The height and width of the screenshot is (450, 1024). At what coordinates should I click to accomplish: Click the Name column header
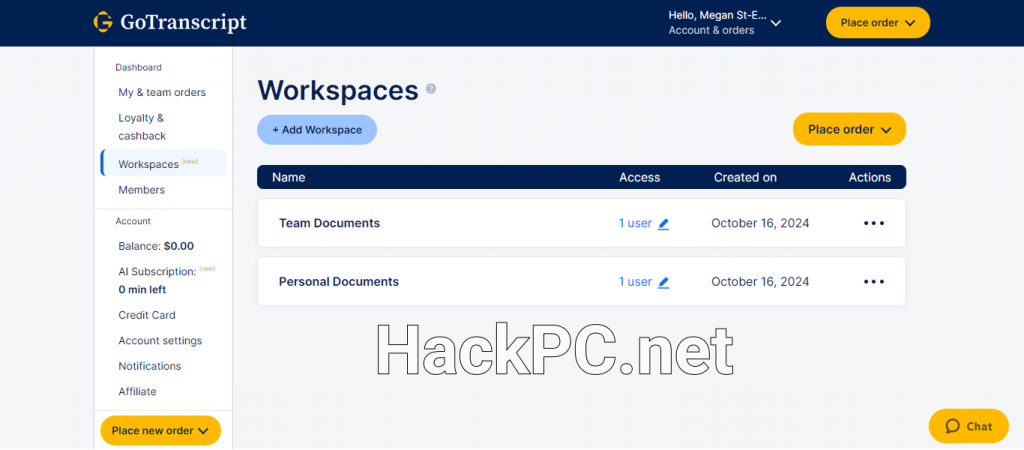289,177
